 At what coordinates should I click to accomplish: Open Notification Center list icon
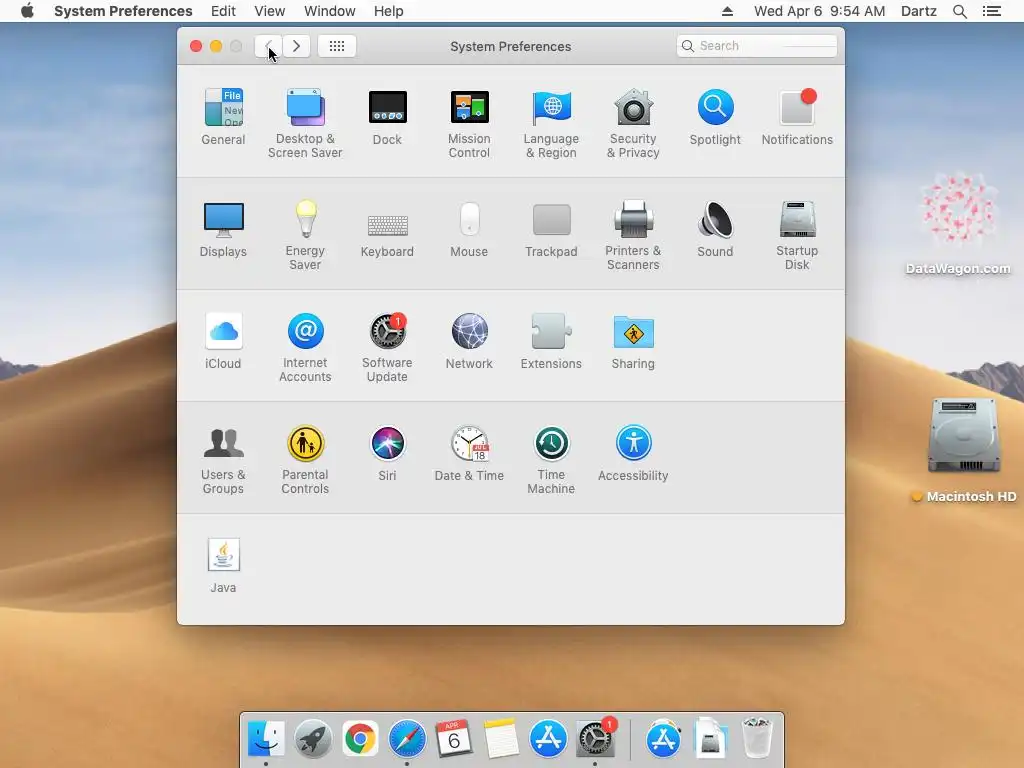(x=991, y=11)
